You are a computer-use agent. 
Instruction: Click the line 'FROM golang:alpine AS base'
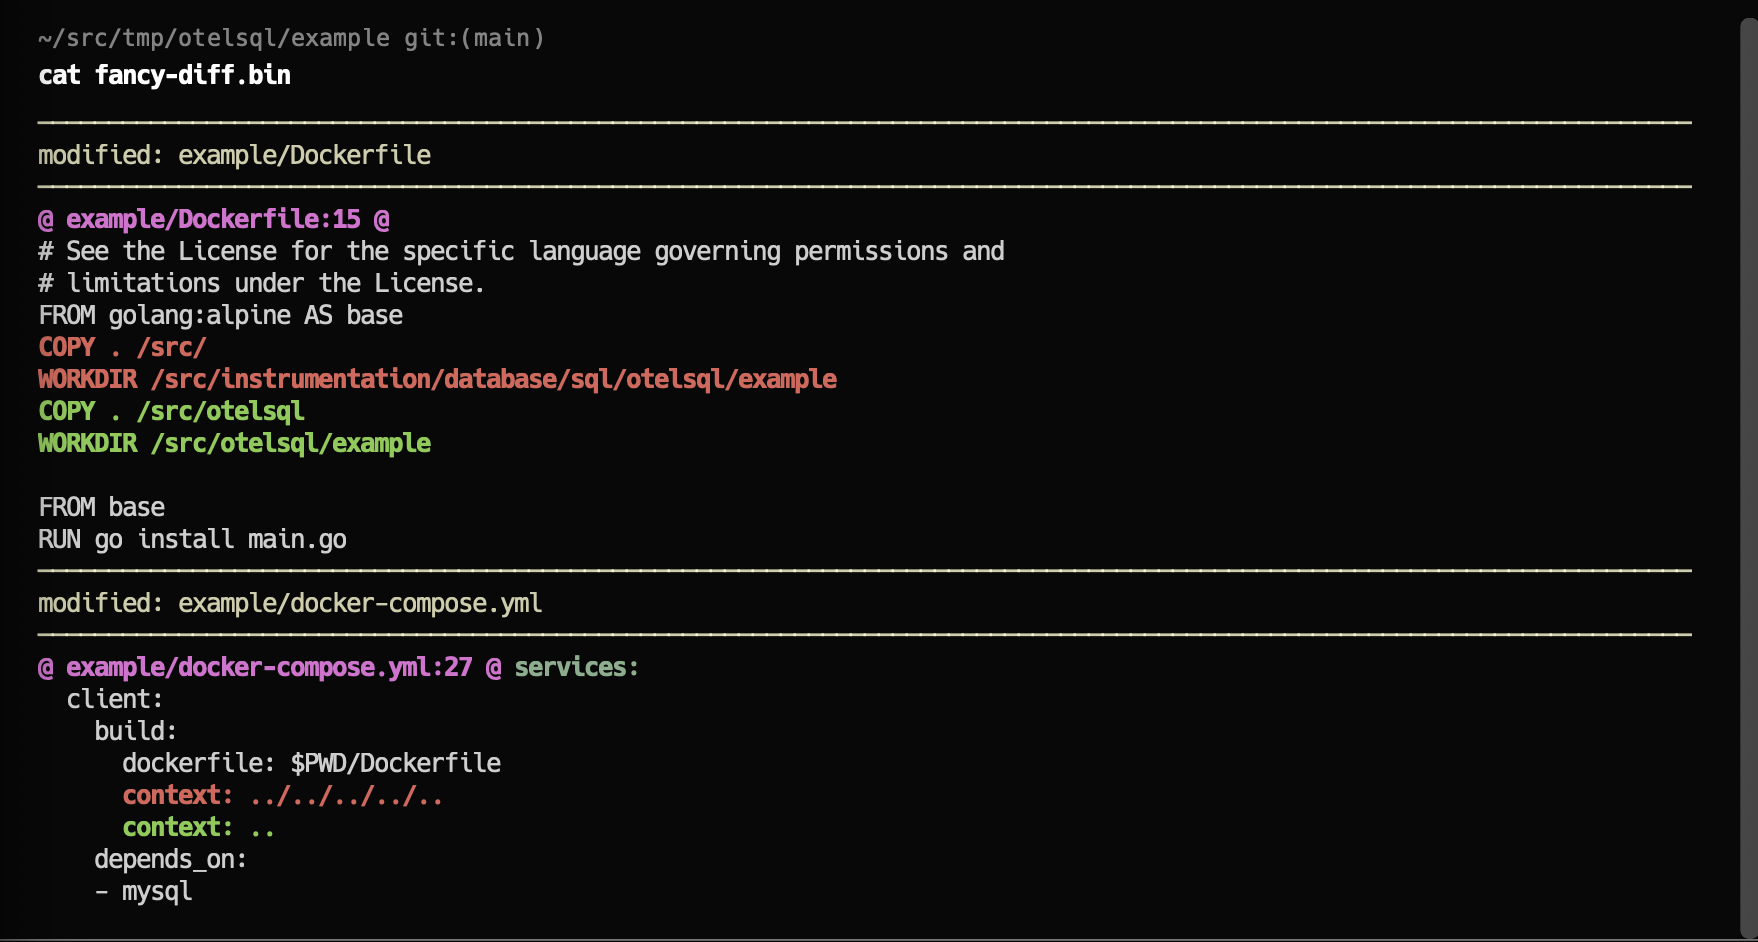click(x=221, y=315)
